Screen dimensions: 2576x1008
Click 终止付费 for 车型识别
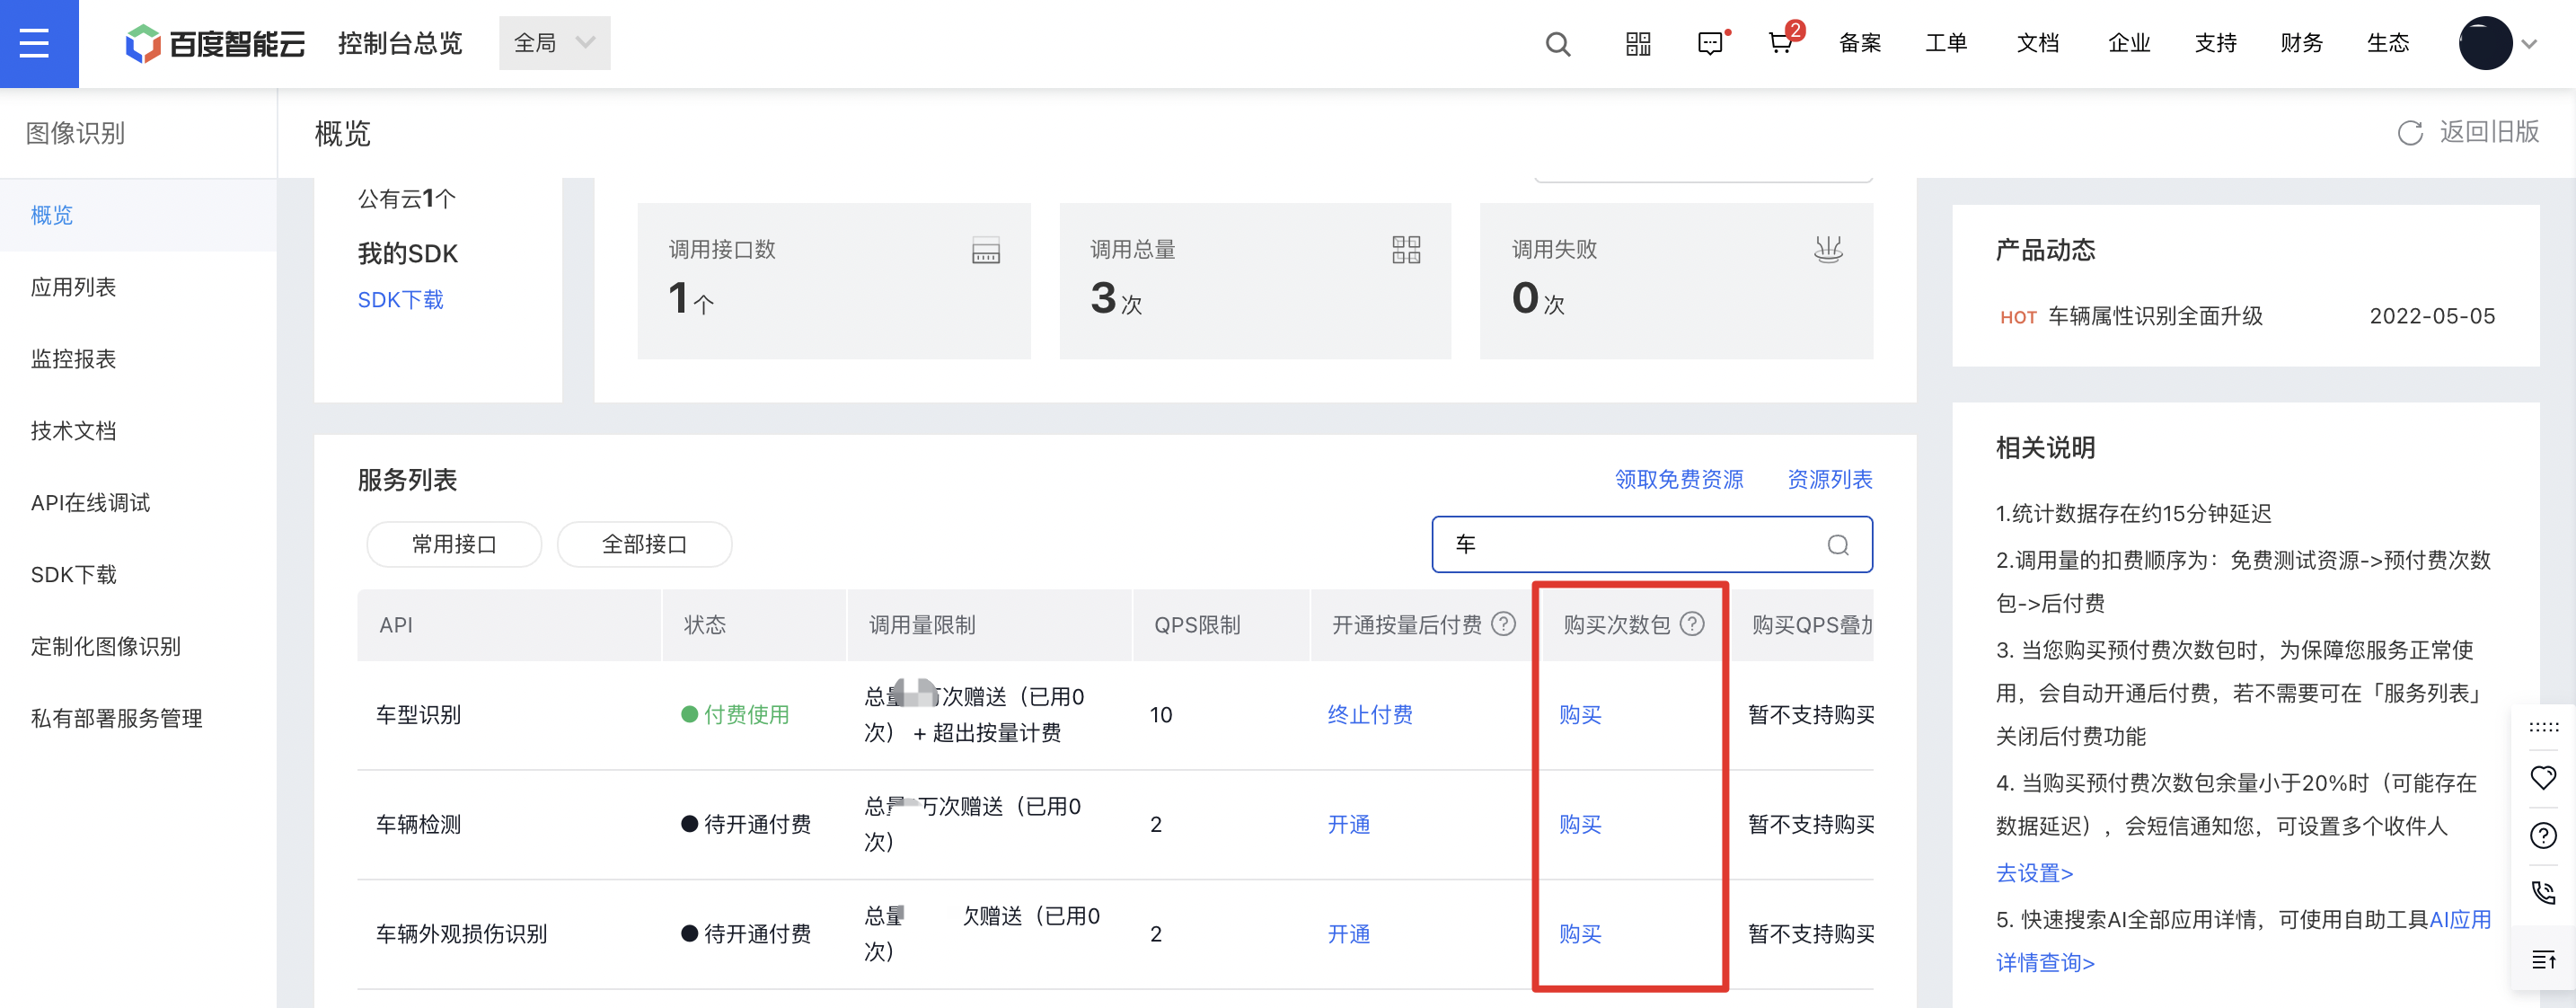(1370, 715)
